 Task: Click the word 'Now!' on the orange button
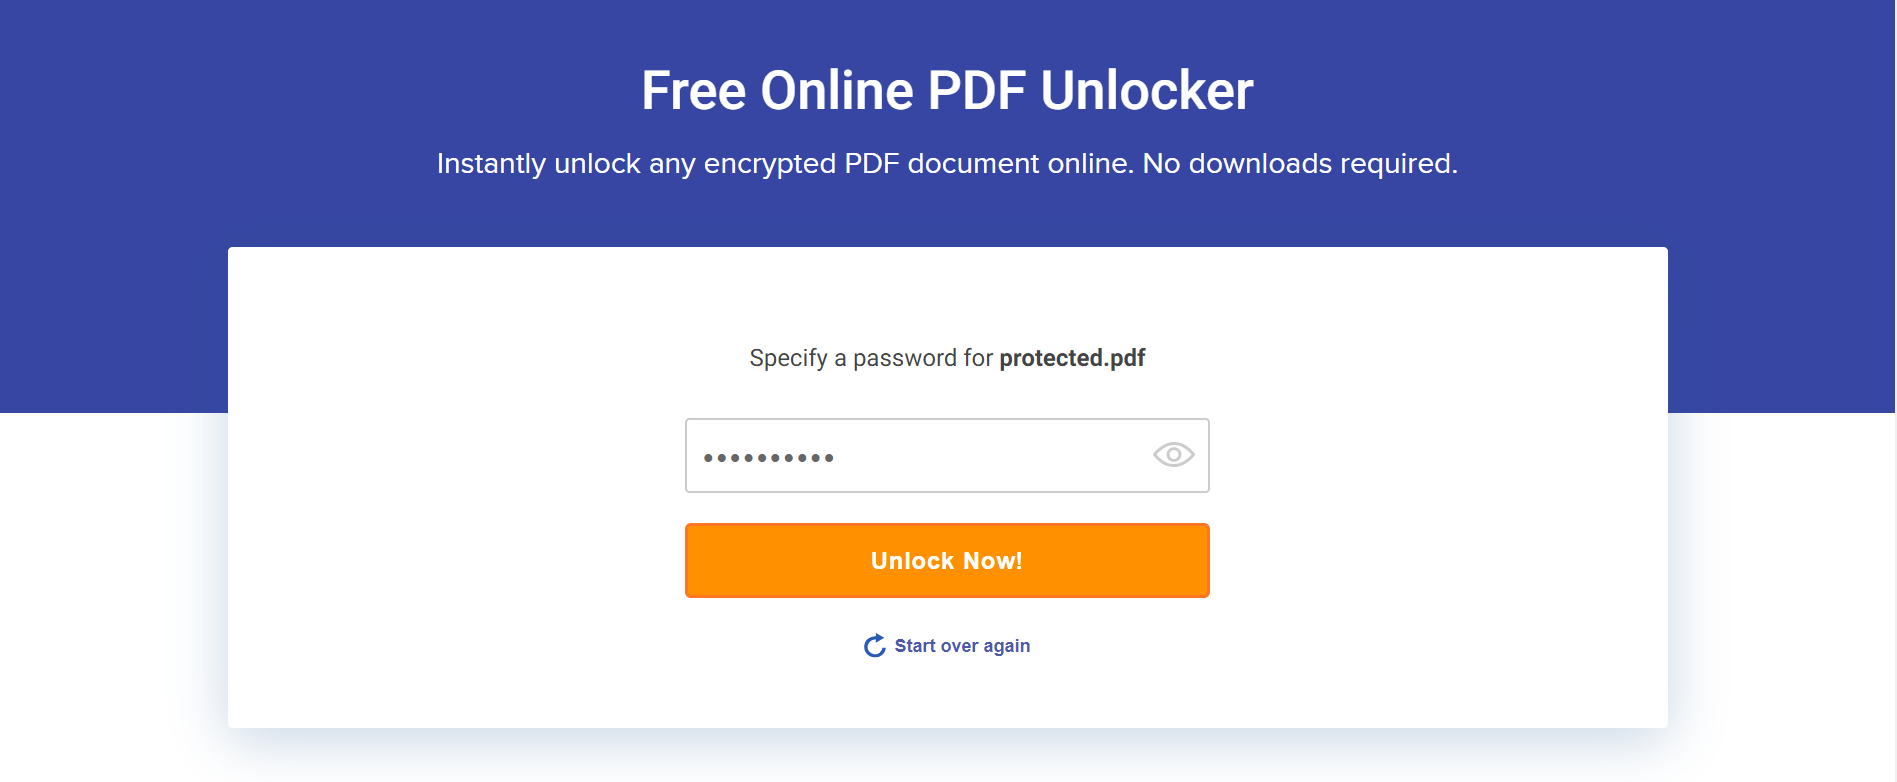(993, 561)
